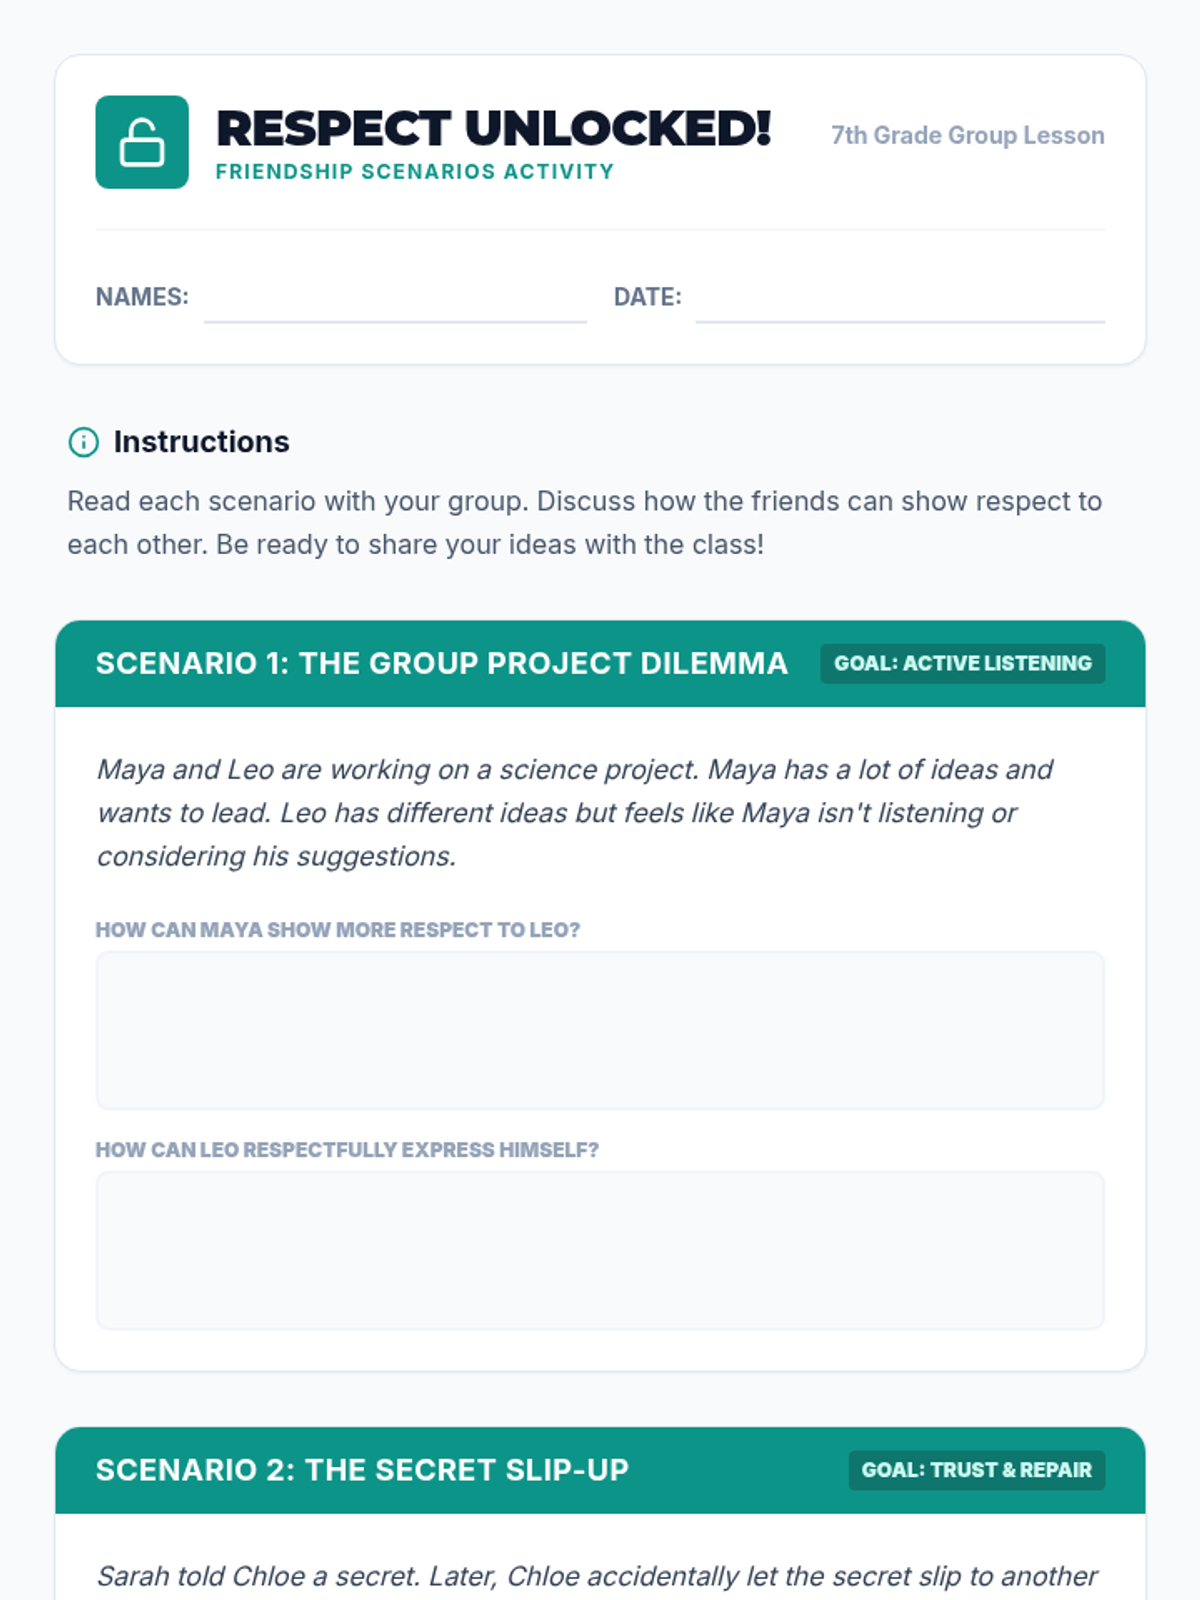Select Leo respectfully express himself answer box
The width and height of the screenshot is (1200, 1600).
tap(600, 1250)
